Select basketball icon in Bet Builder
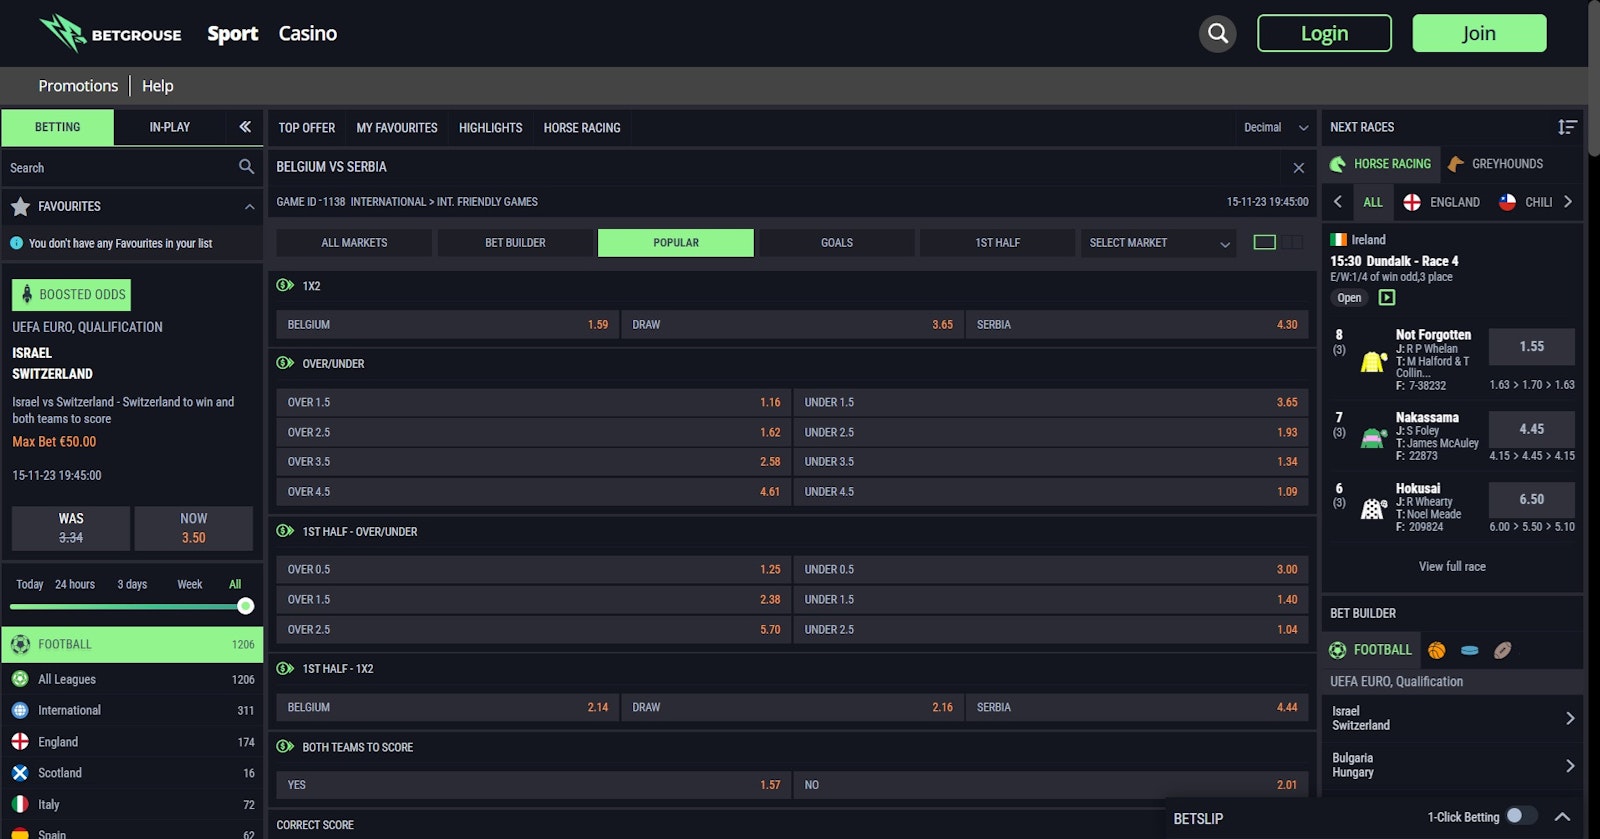The height and width of the screenshot is (839, 1600). tap(1437, 650)
